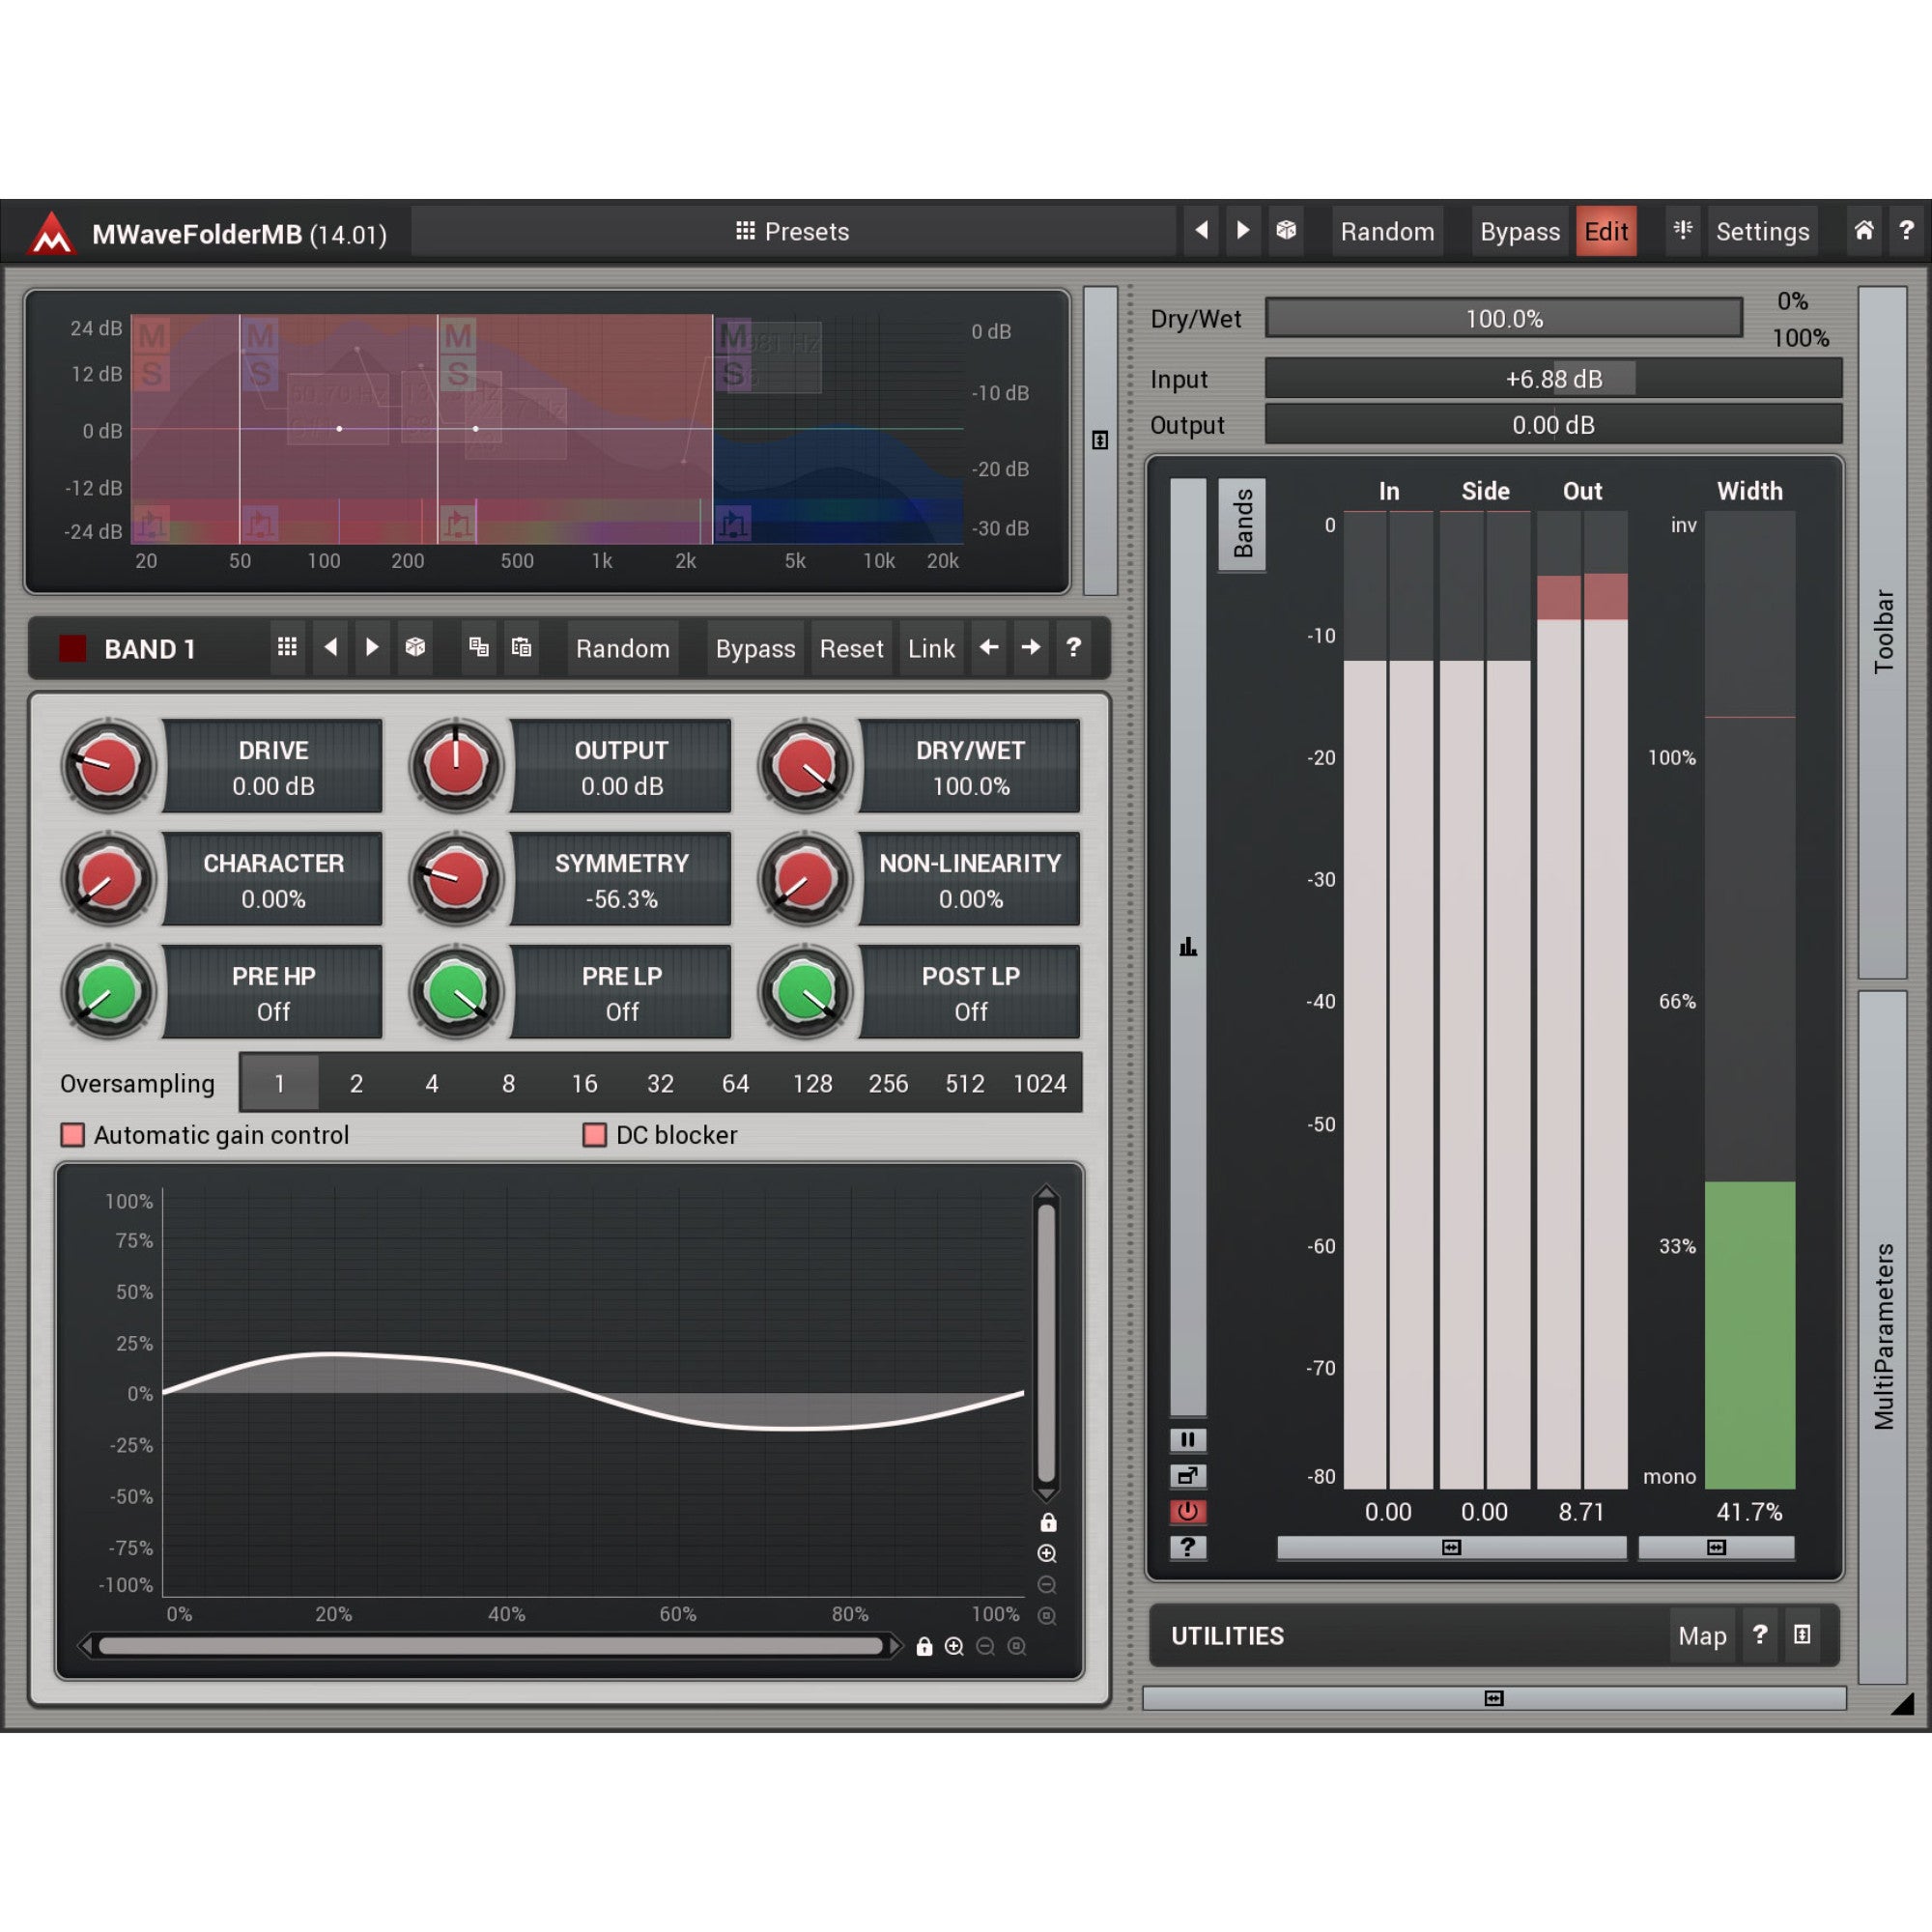Collapse the Utilities panel icon

pos(1802,1635)
